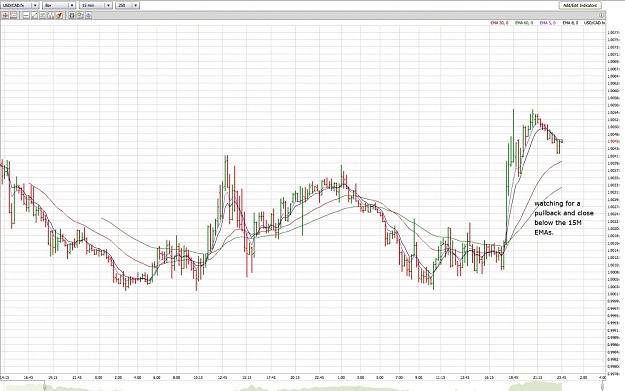Click the red-orange arrow marker icon
Screen dimensions: 625x391
tap(59, 15)
